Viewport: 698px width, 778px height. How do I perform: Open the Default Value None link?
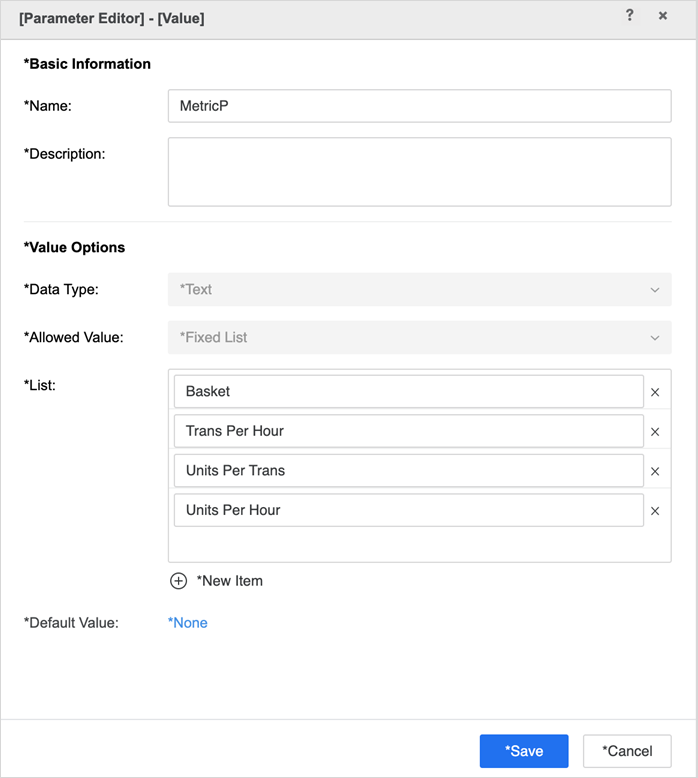188,623
